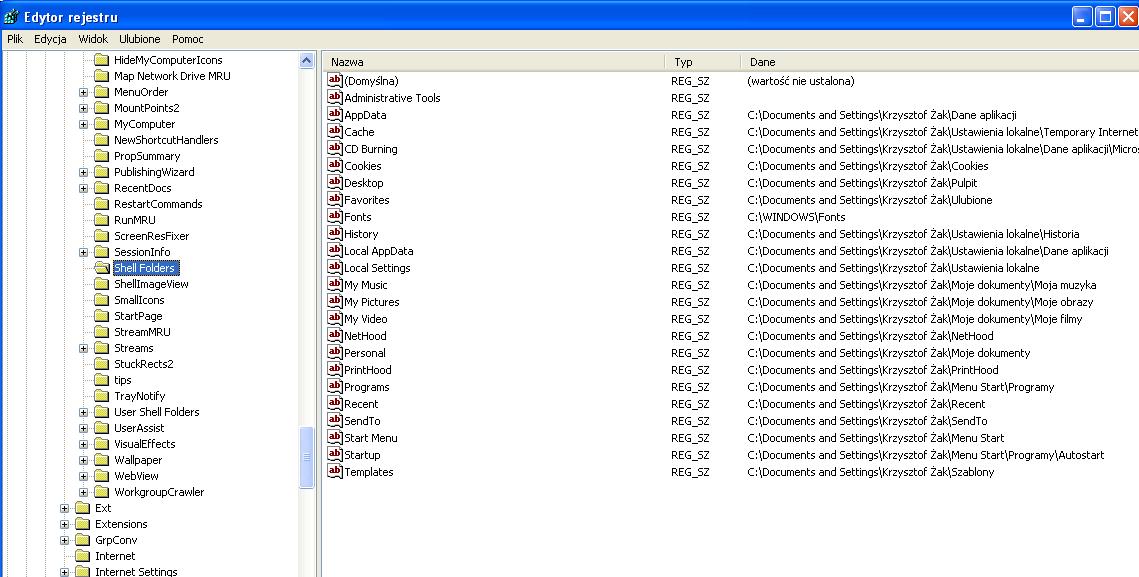Image resolution: width=1139 pixels, height=577 pixels.
Task: Select the Fonts value icon
Action: 335,217
